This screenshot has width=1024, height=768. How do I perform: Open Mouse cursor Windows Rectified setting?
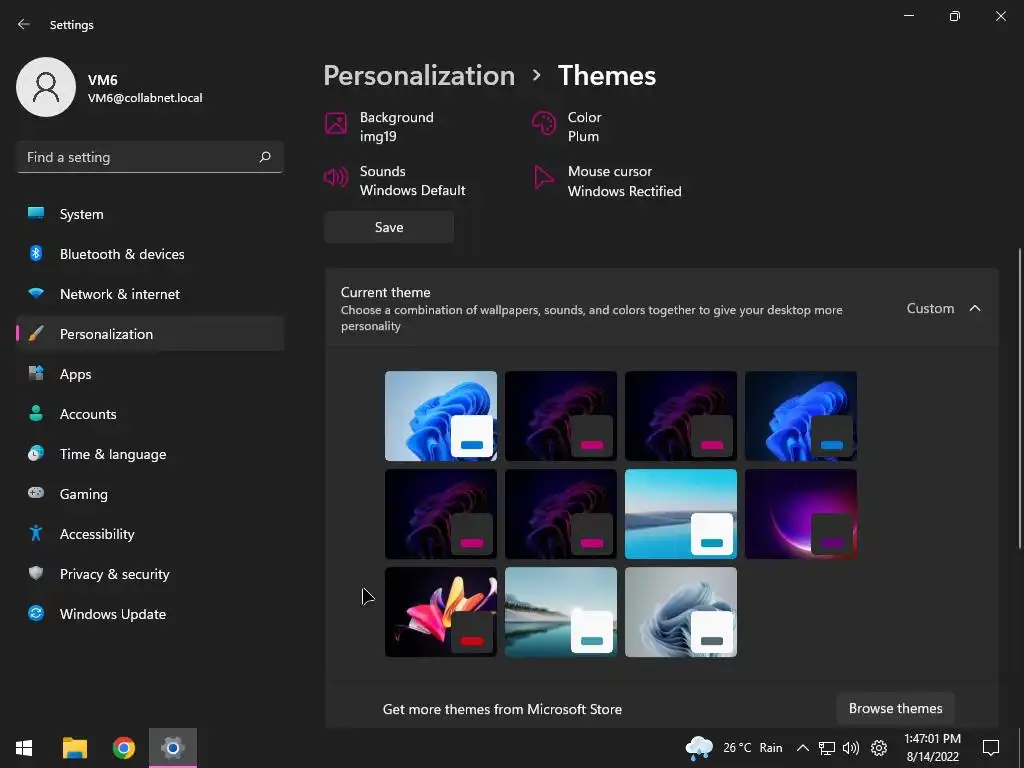(x=607, y=181)
